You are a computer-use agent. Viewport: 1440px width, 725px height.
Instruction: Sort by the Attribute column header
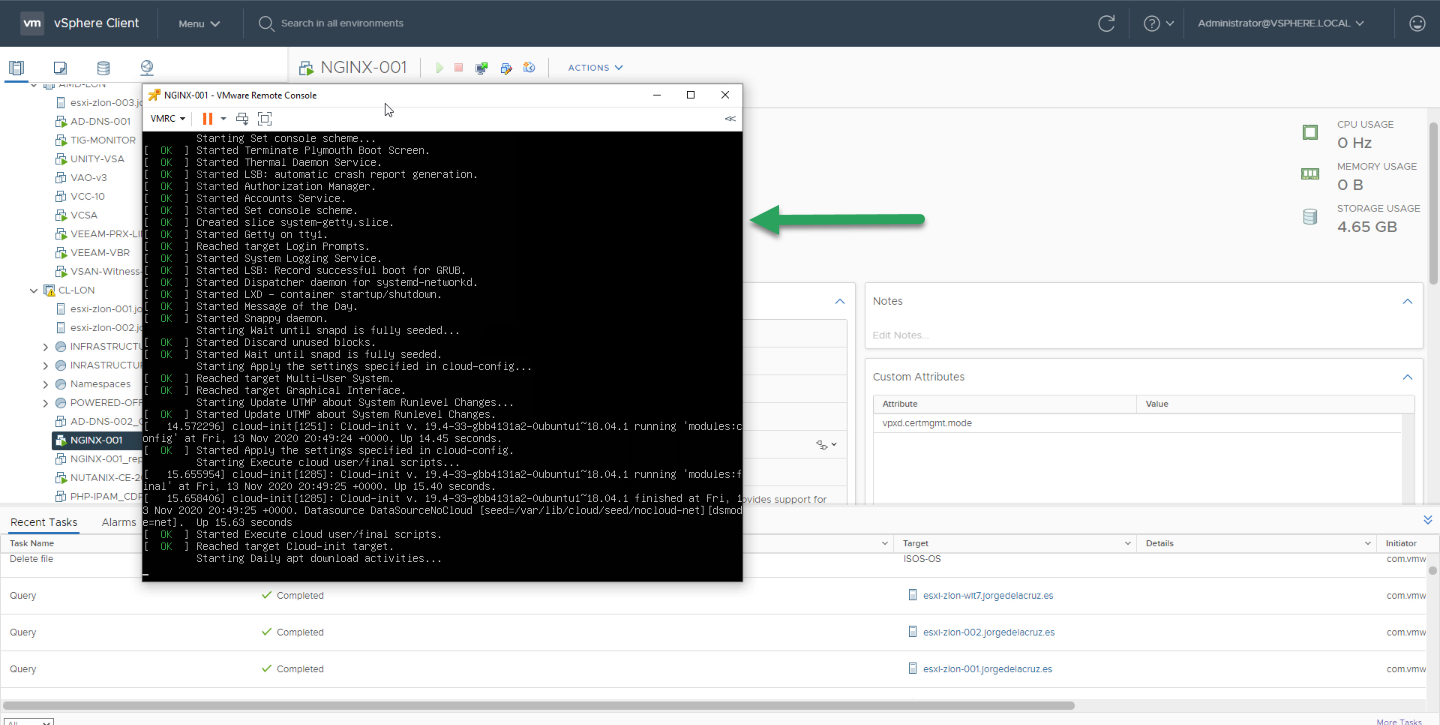coord(900,404)
